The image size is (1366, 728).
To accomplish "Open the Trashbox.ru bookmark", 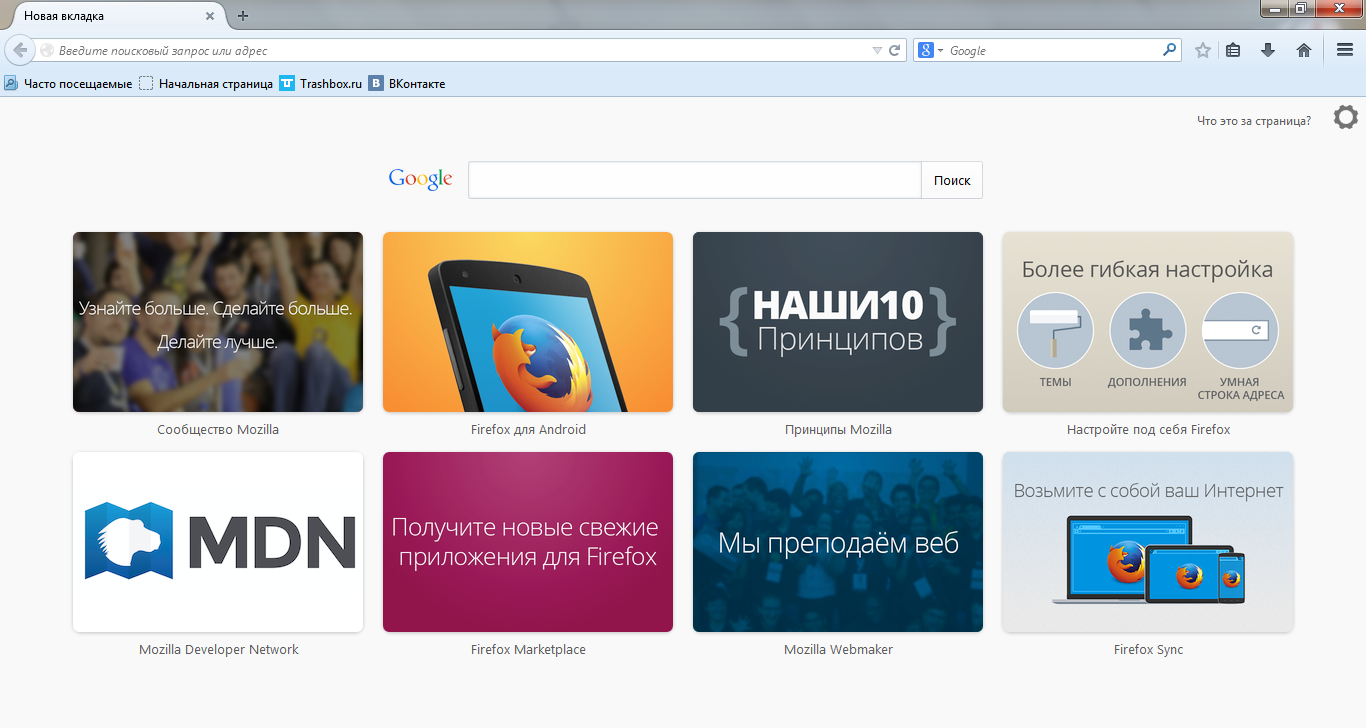I will point(321,84).
